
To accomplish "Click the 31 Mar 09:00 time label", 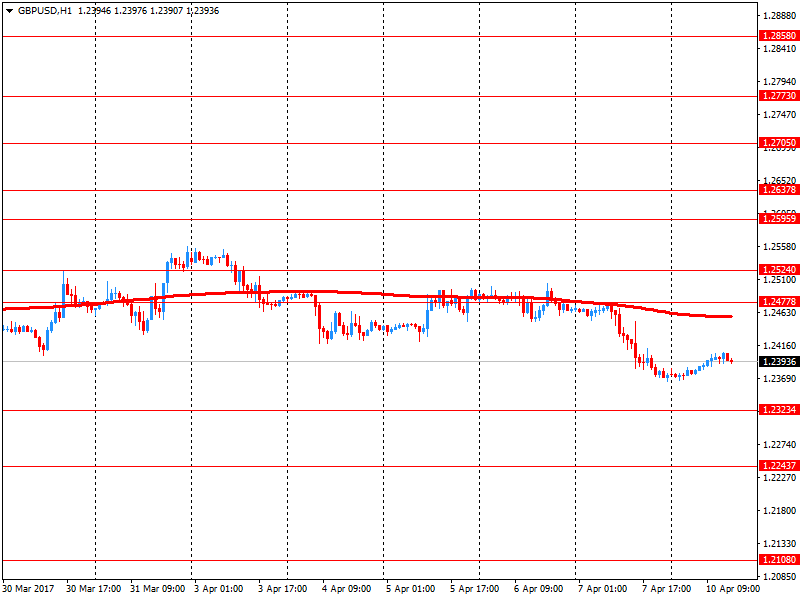I will point(157,589).
